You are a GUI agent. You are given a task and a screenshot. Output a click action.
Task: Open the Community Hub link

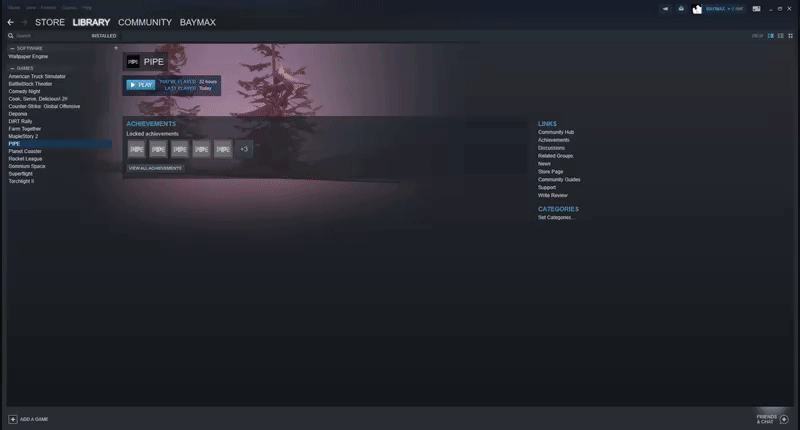[556, 132]
